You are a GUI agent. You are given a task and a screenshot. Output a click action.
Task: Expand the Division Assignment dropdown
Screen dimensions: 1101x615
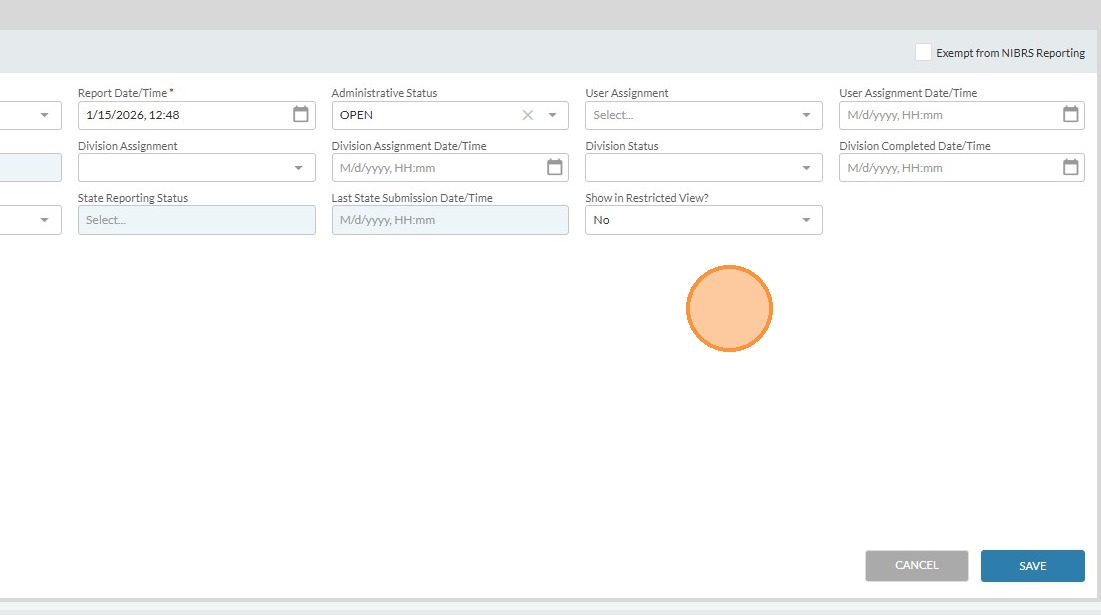coord(196,168)
